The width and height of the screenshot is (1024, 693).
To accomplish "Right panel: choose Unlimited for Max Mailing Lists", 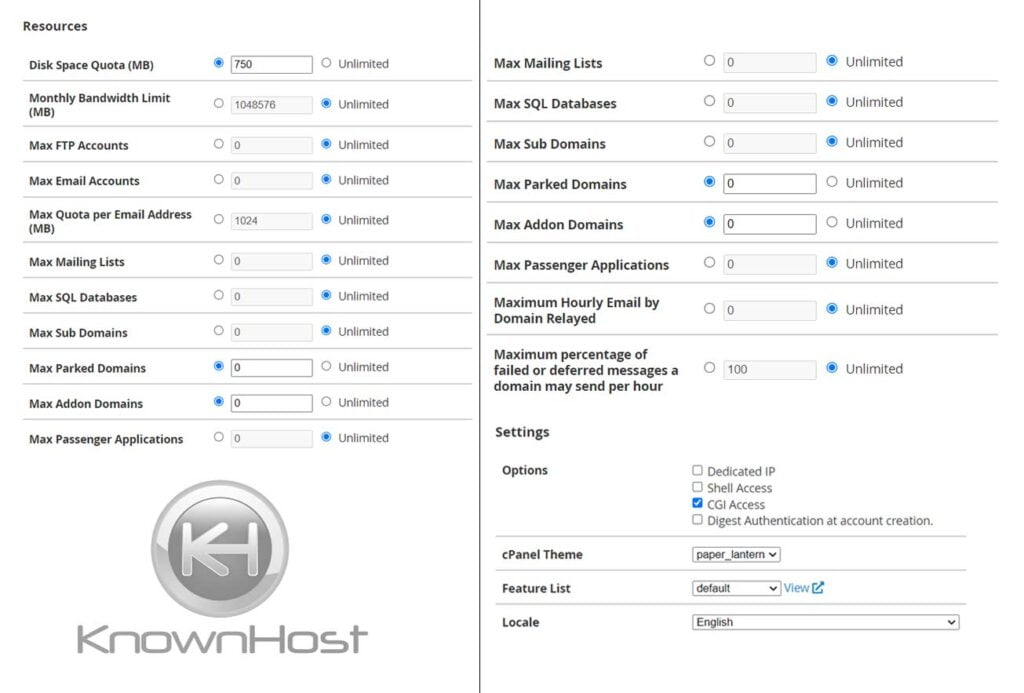I will tap(832, 61).
